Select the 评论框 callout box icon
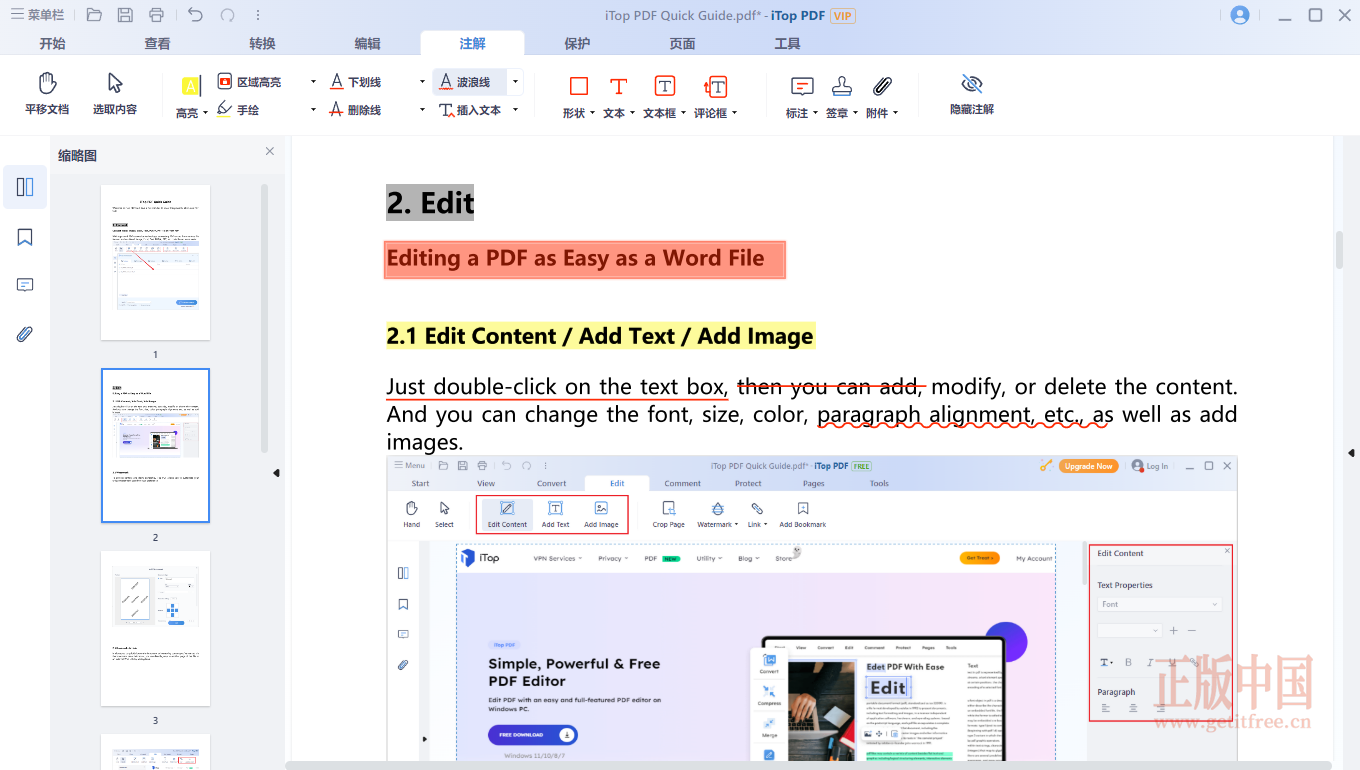The height and width of the screenshot is (770, 1360). pos(715,86)
